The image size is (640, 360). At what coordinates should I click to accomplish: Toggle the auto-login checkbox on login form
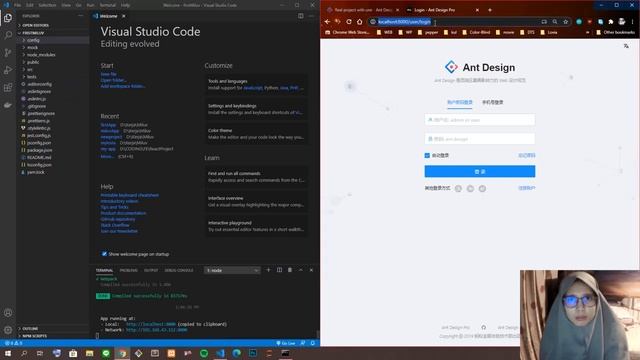pyautogui.click(x=427, y=156)
